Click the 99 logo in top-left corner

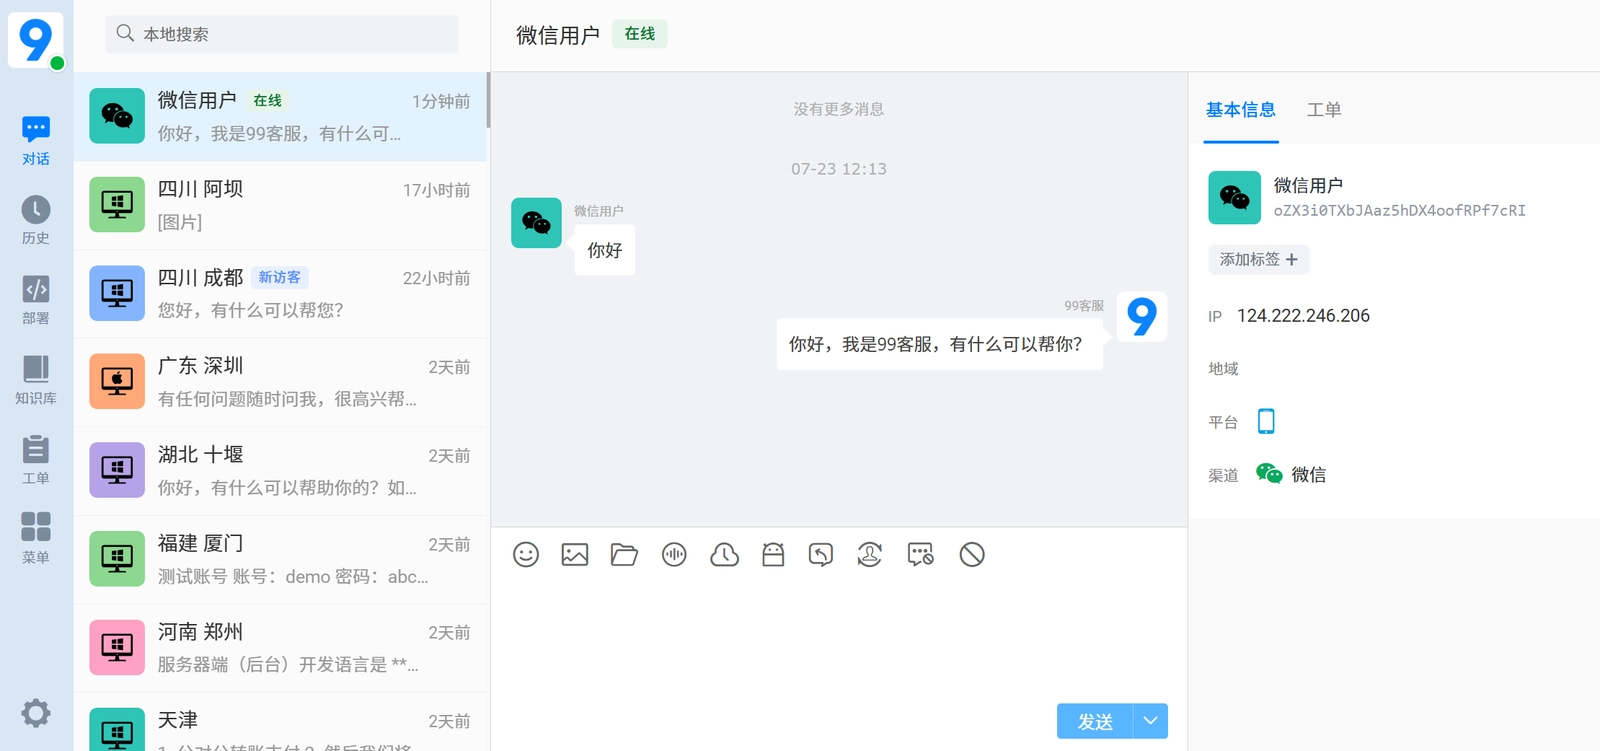tap(36, 40)
